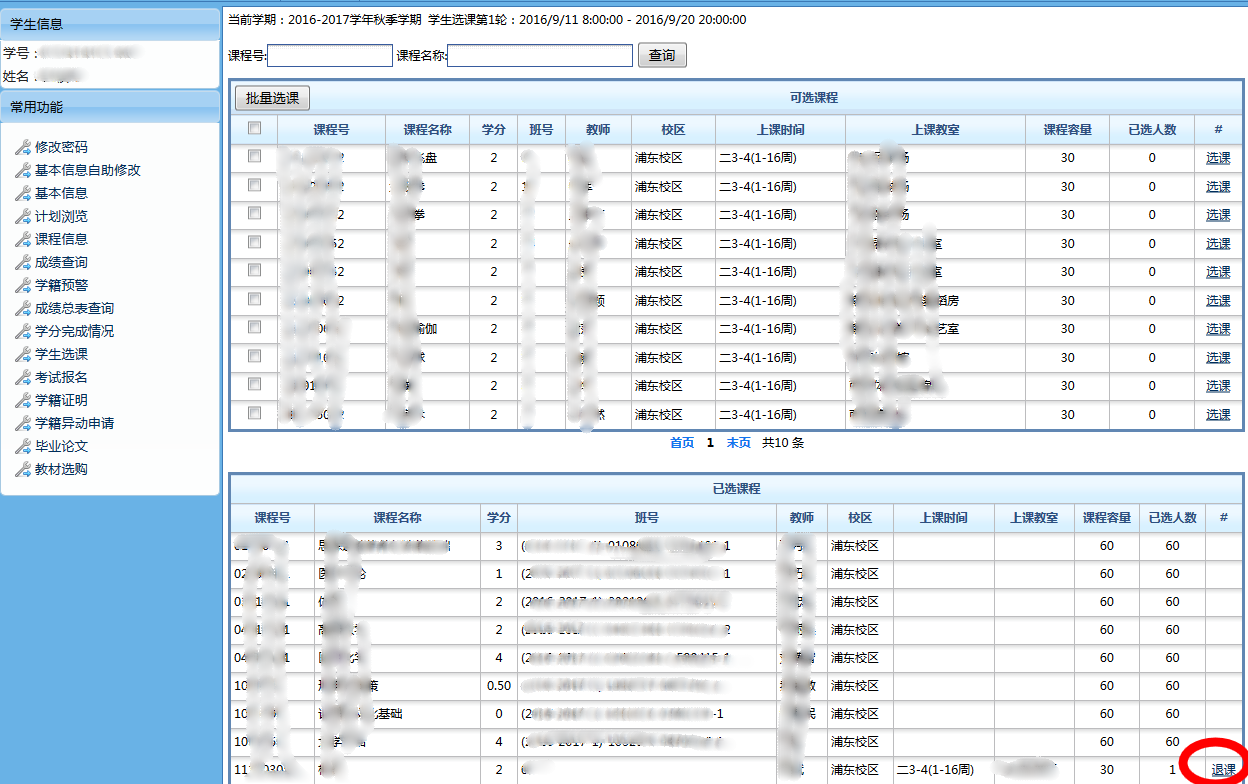Click the icon next to 毕业论文
Image resolution: width=1248 pixels, height=784 pixels.
[x=23, y=446]
